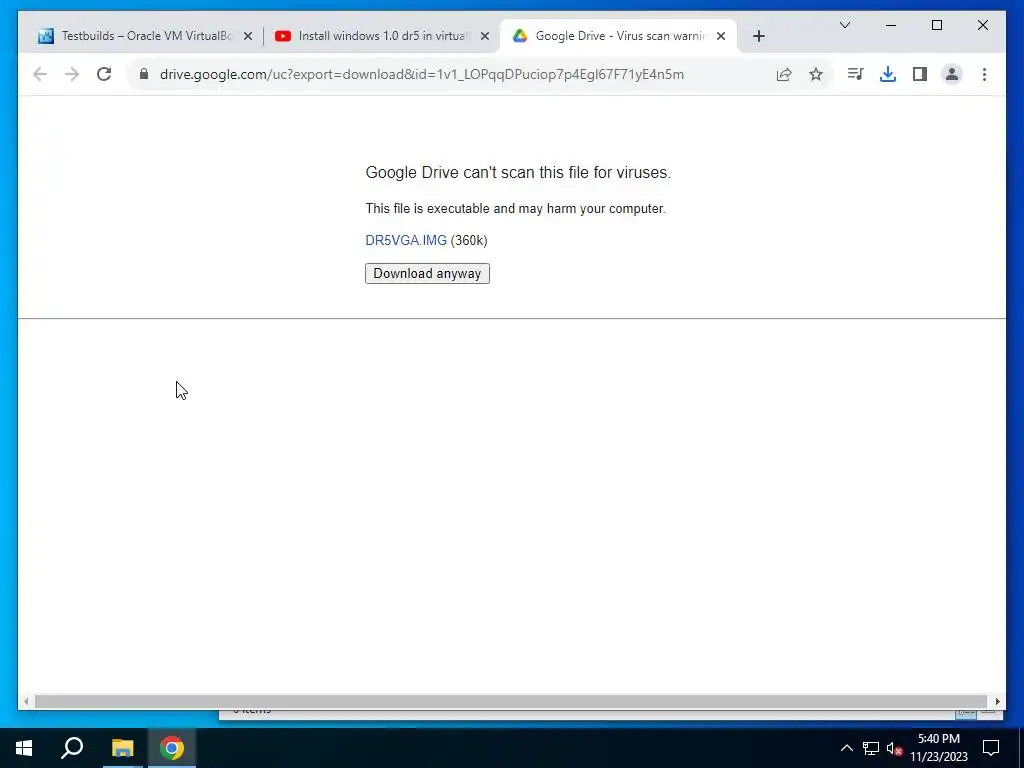View site information lock icon
The width and height of the screenshot is (1024, 768).
click(x=144, y=74)
